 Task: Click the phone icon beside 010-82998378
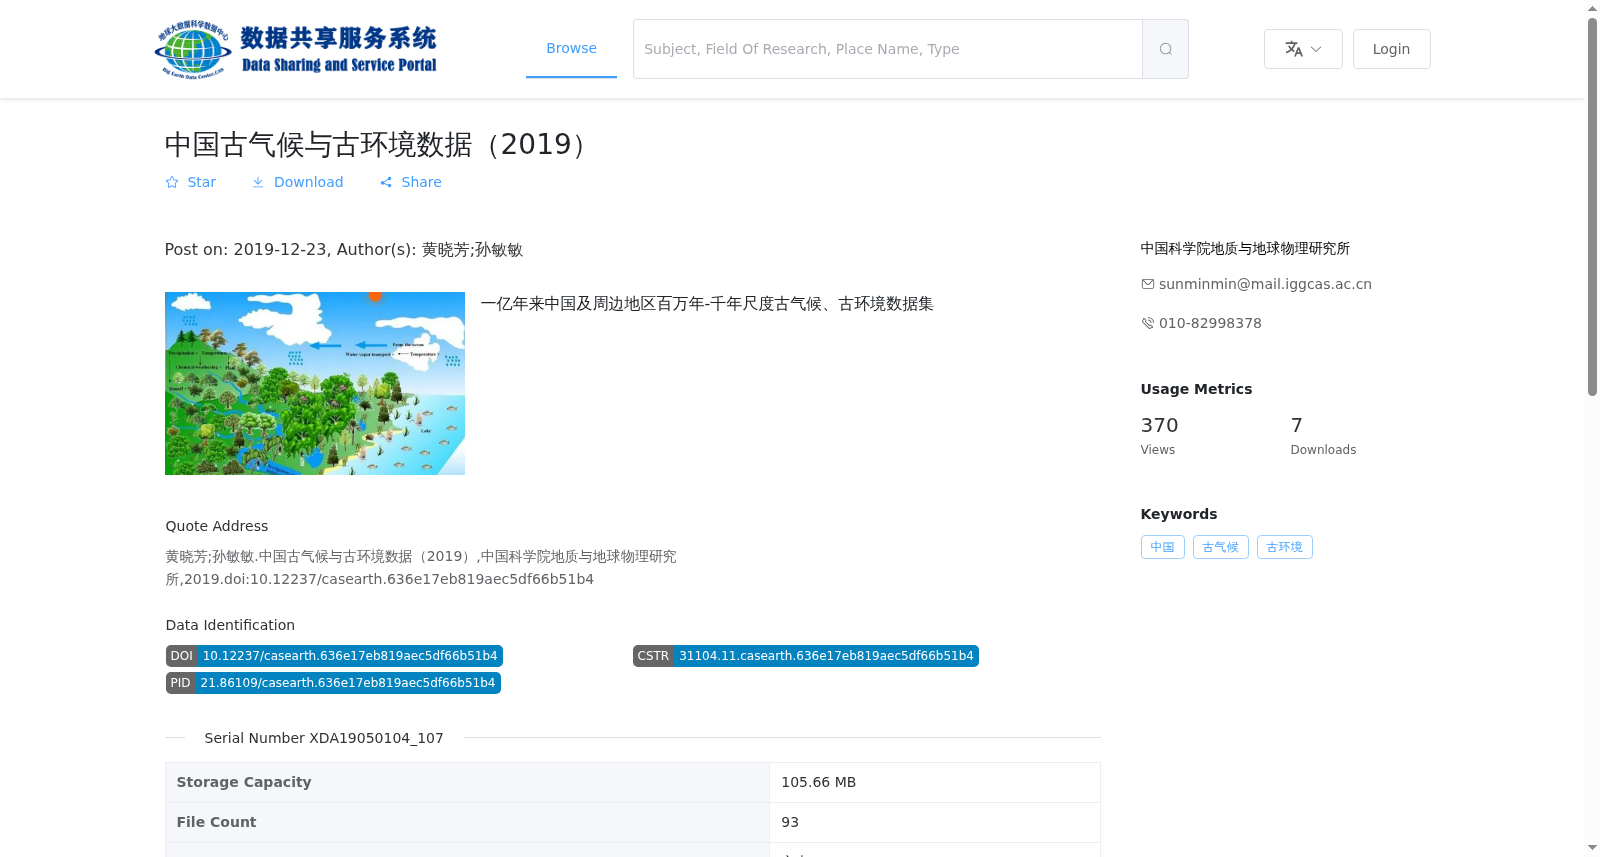(x=1148, y=323)
